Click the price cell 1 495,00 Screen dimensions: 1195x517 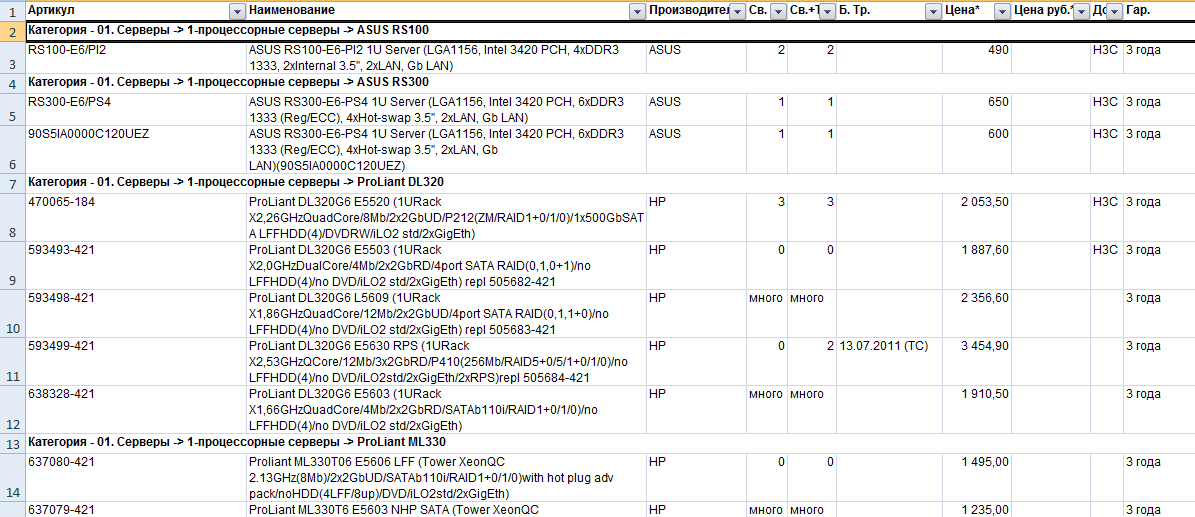click(977, 477)
